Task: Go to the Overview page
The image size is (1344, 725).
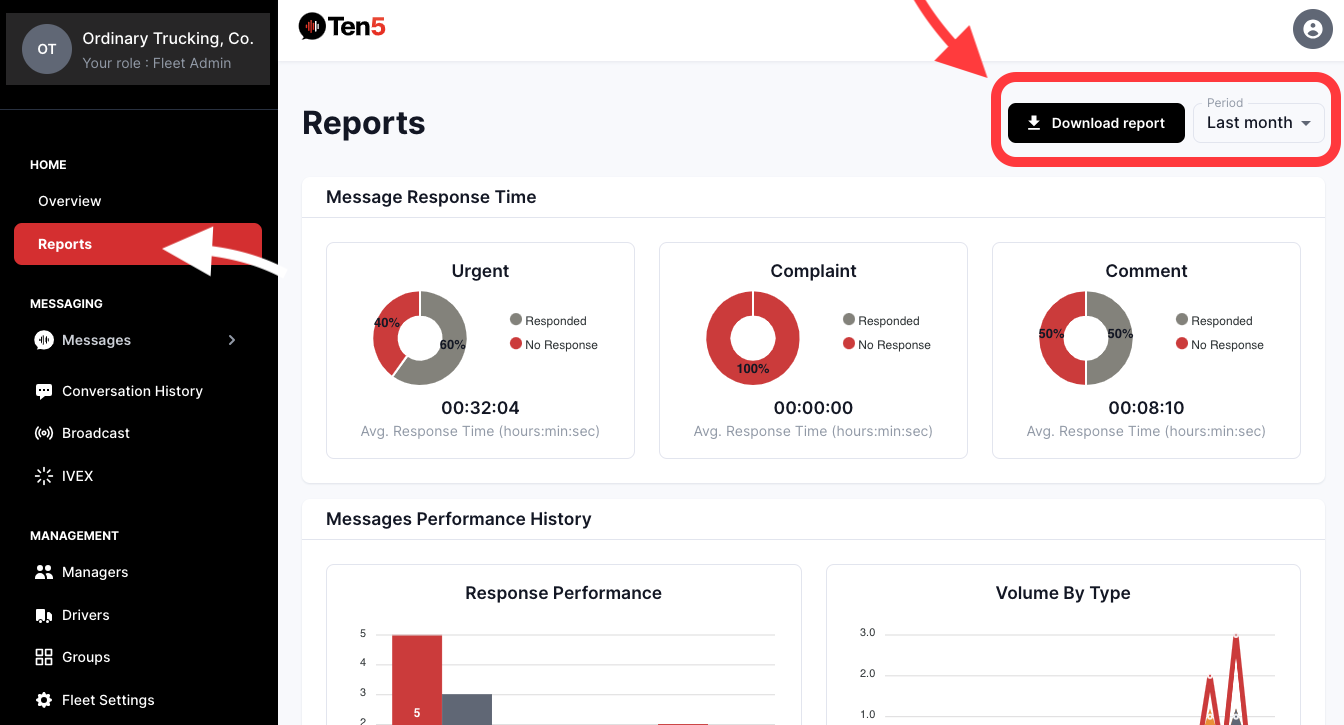Action: point(70,201)
